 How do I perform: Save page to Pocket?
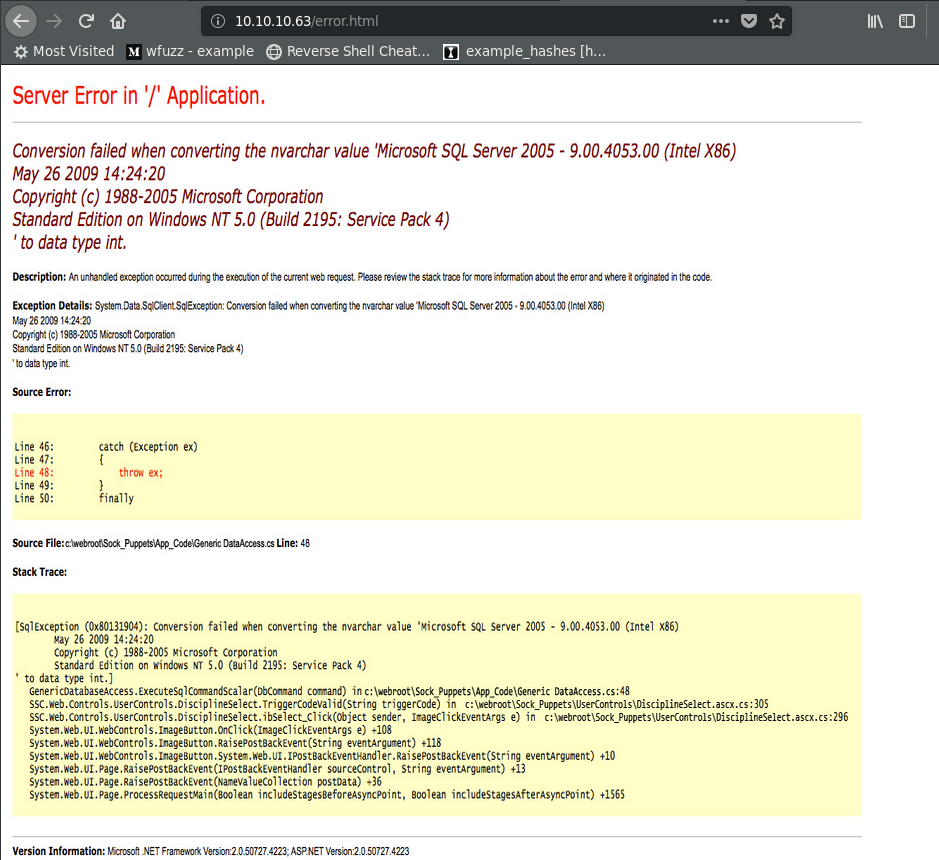748,20
